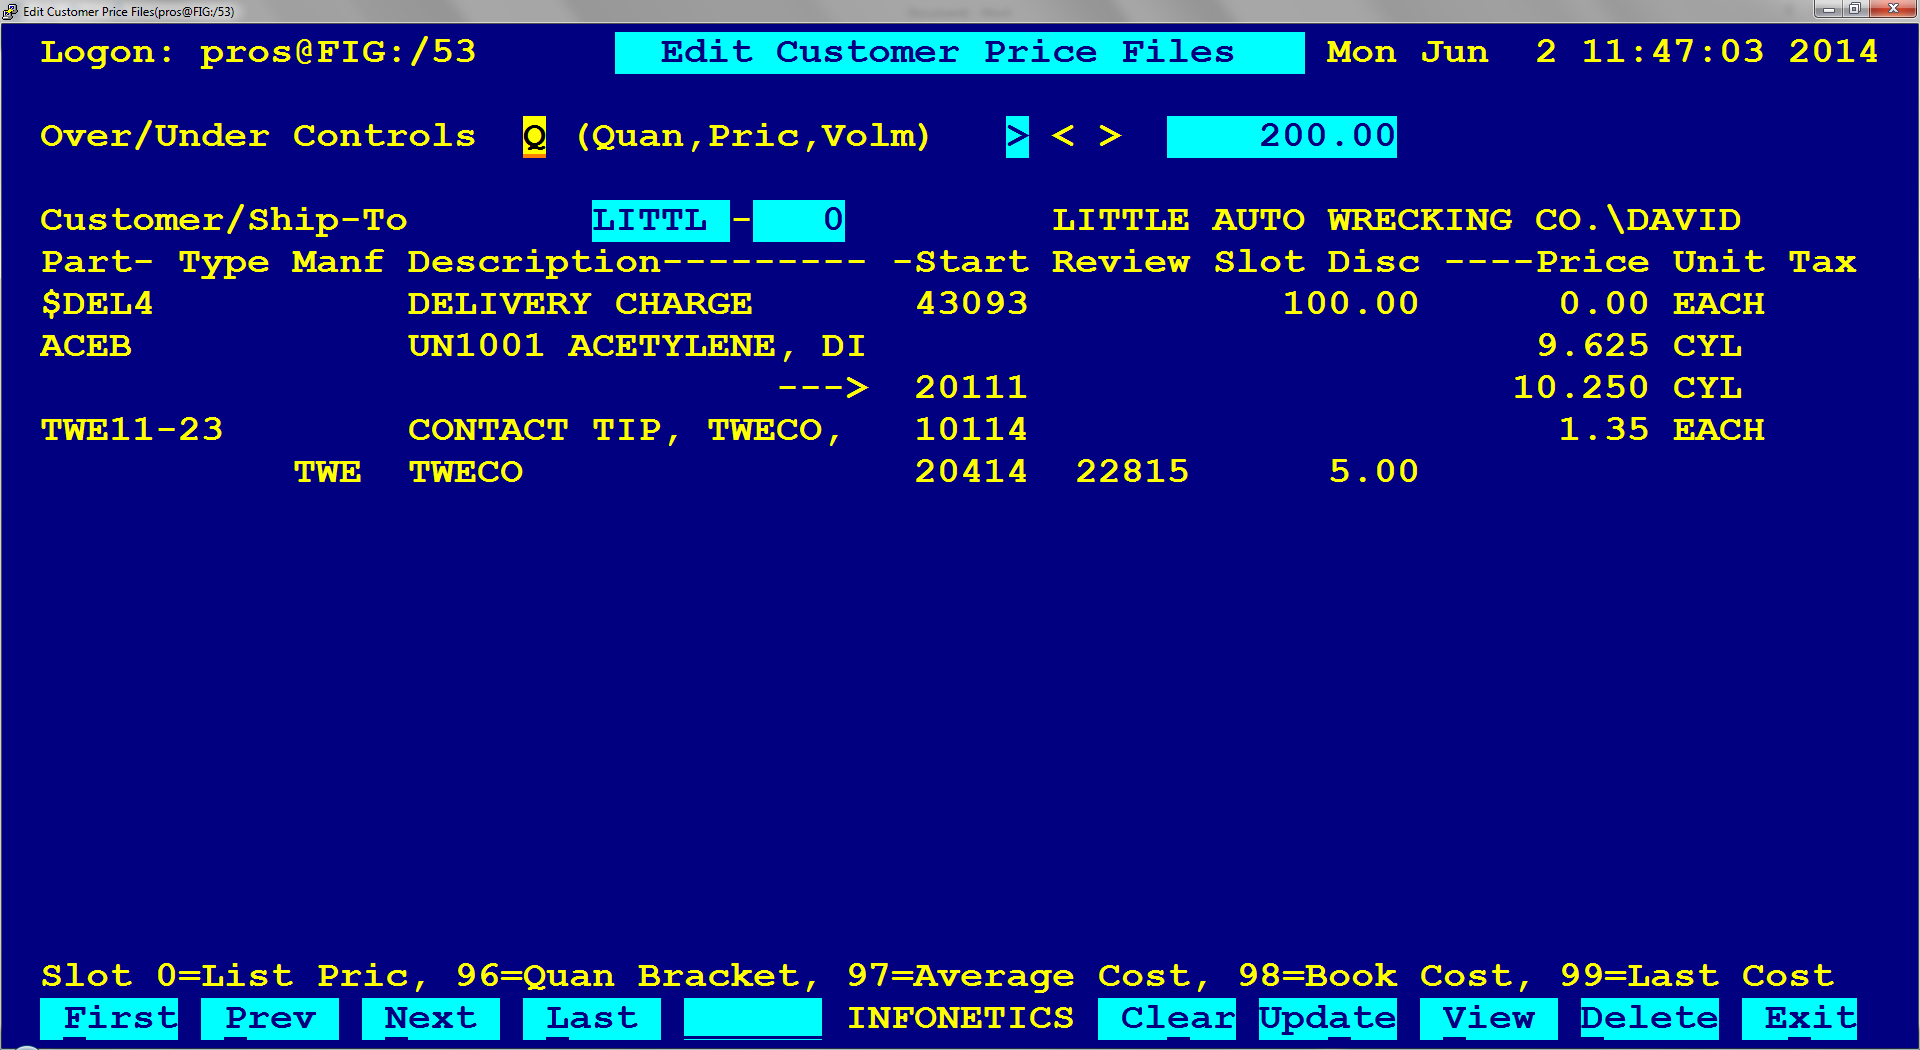Click the 100.00 discount value

tap(1351, 304)
